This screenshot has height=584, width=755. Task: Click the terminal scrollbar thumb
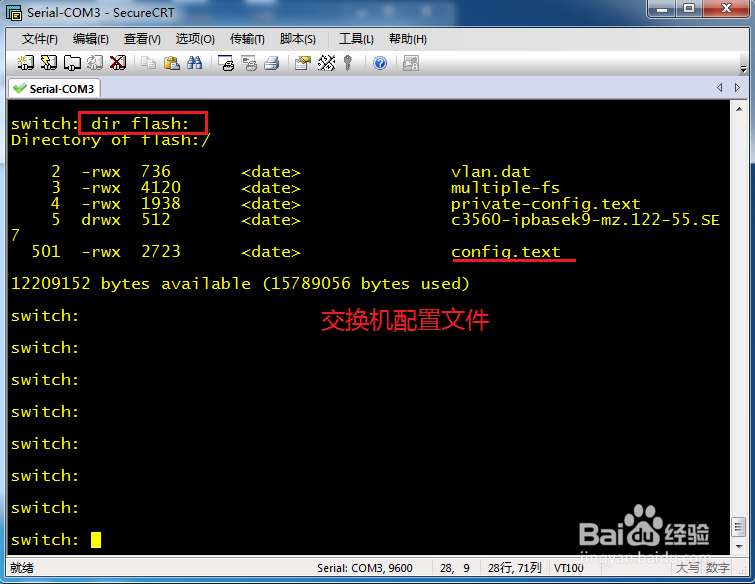[739, 527]
